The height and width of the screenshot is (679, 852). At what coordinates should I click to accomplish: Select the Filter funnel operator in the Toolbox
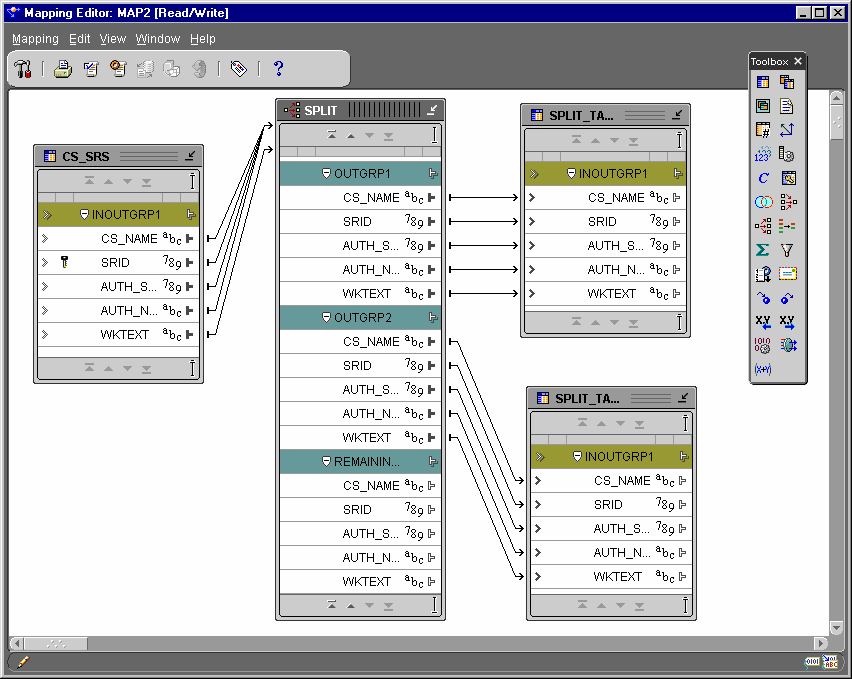click(787, 250)
